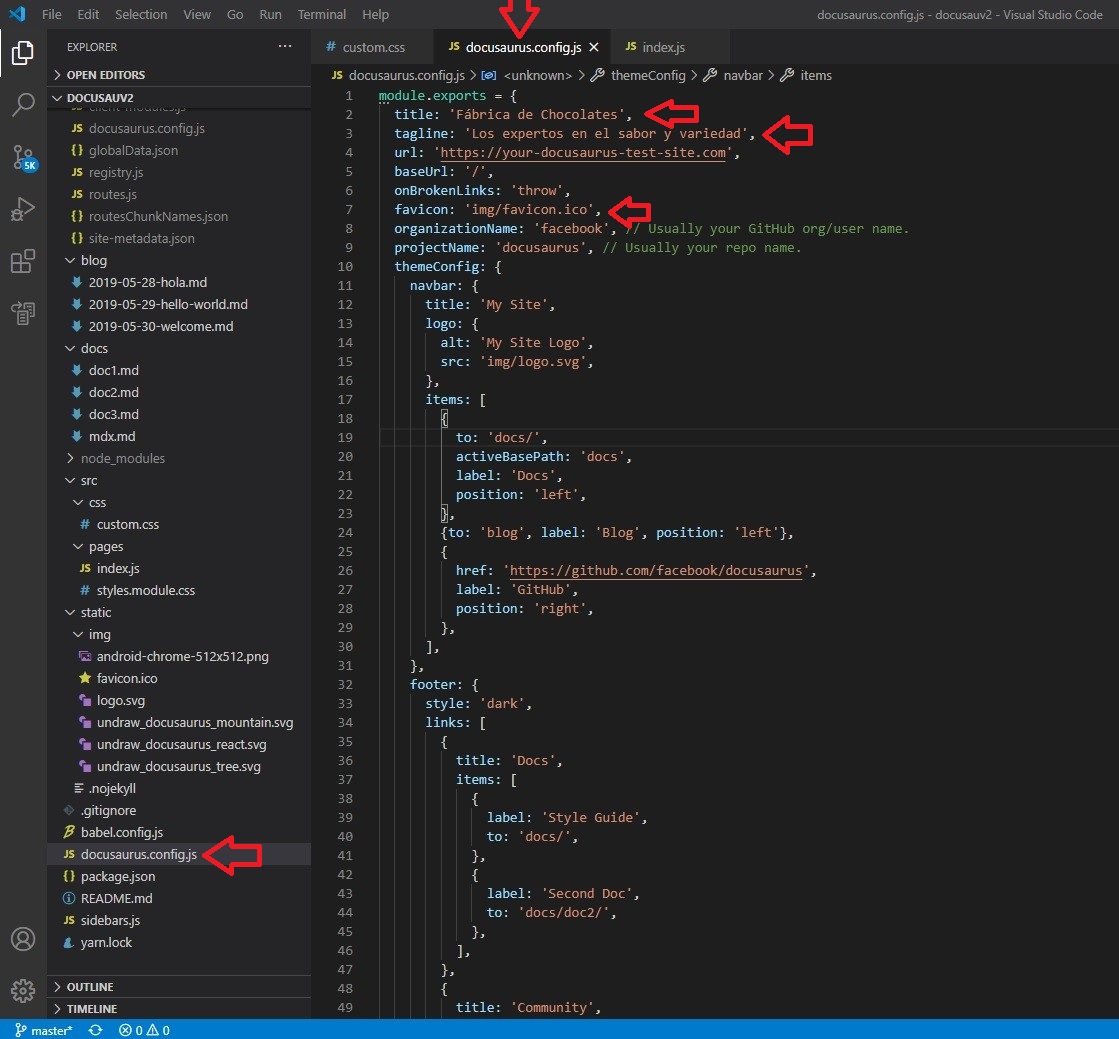Open Source Control view with 5K badge
This screenshot has width=1119, height=1039.
[x=23, y=157]
